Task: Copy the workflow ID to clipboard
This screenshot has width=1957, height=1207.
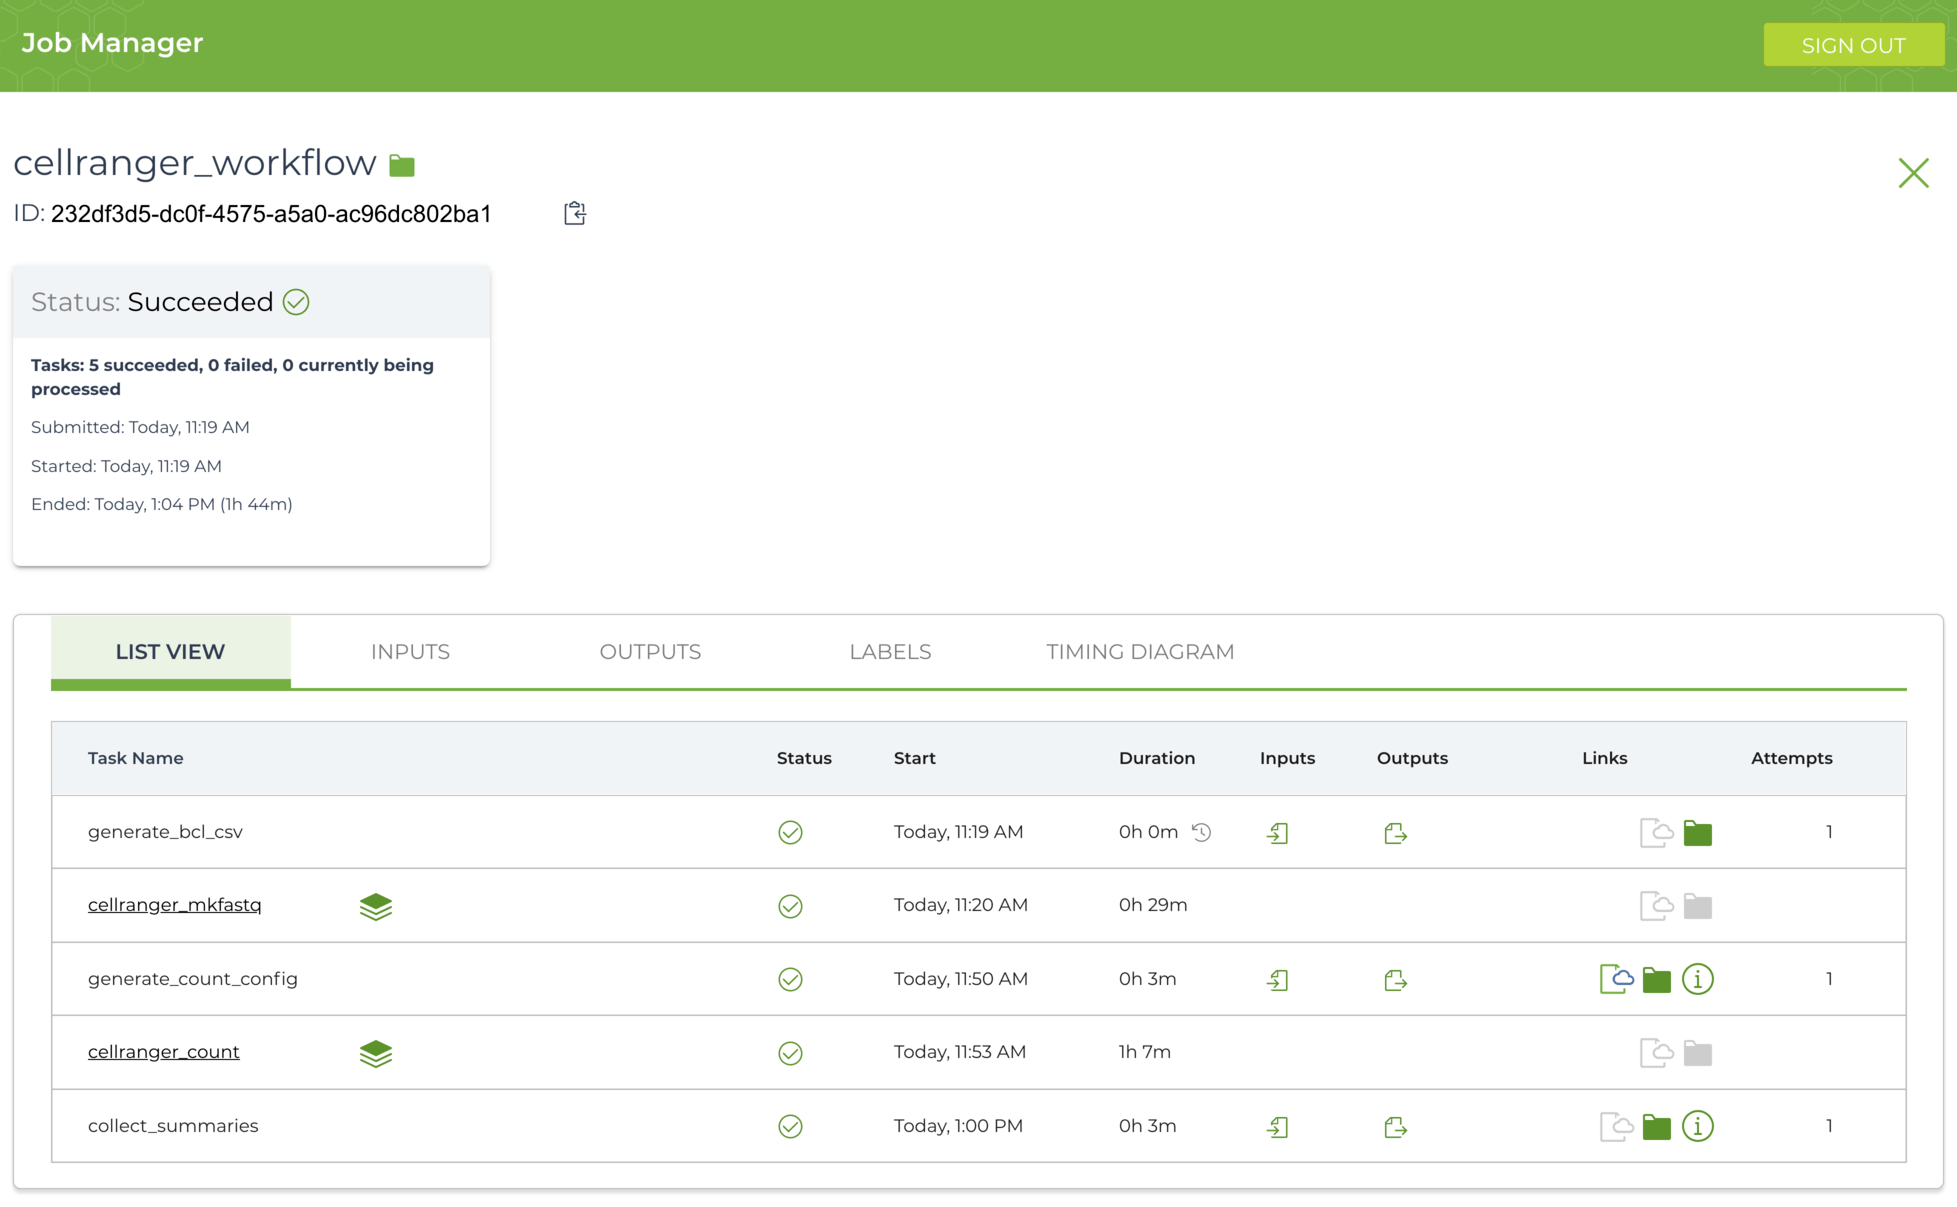Action: point(574,213)
